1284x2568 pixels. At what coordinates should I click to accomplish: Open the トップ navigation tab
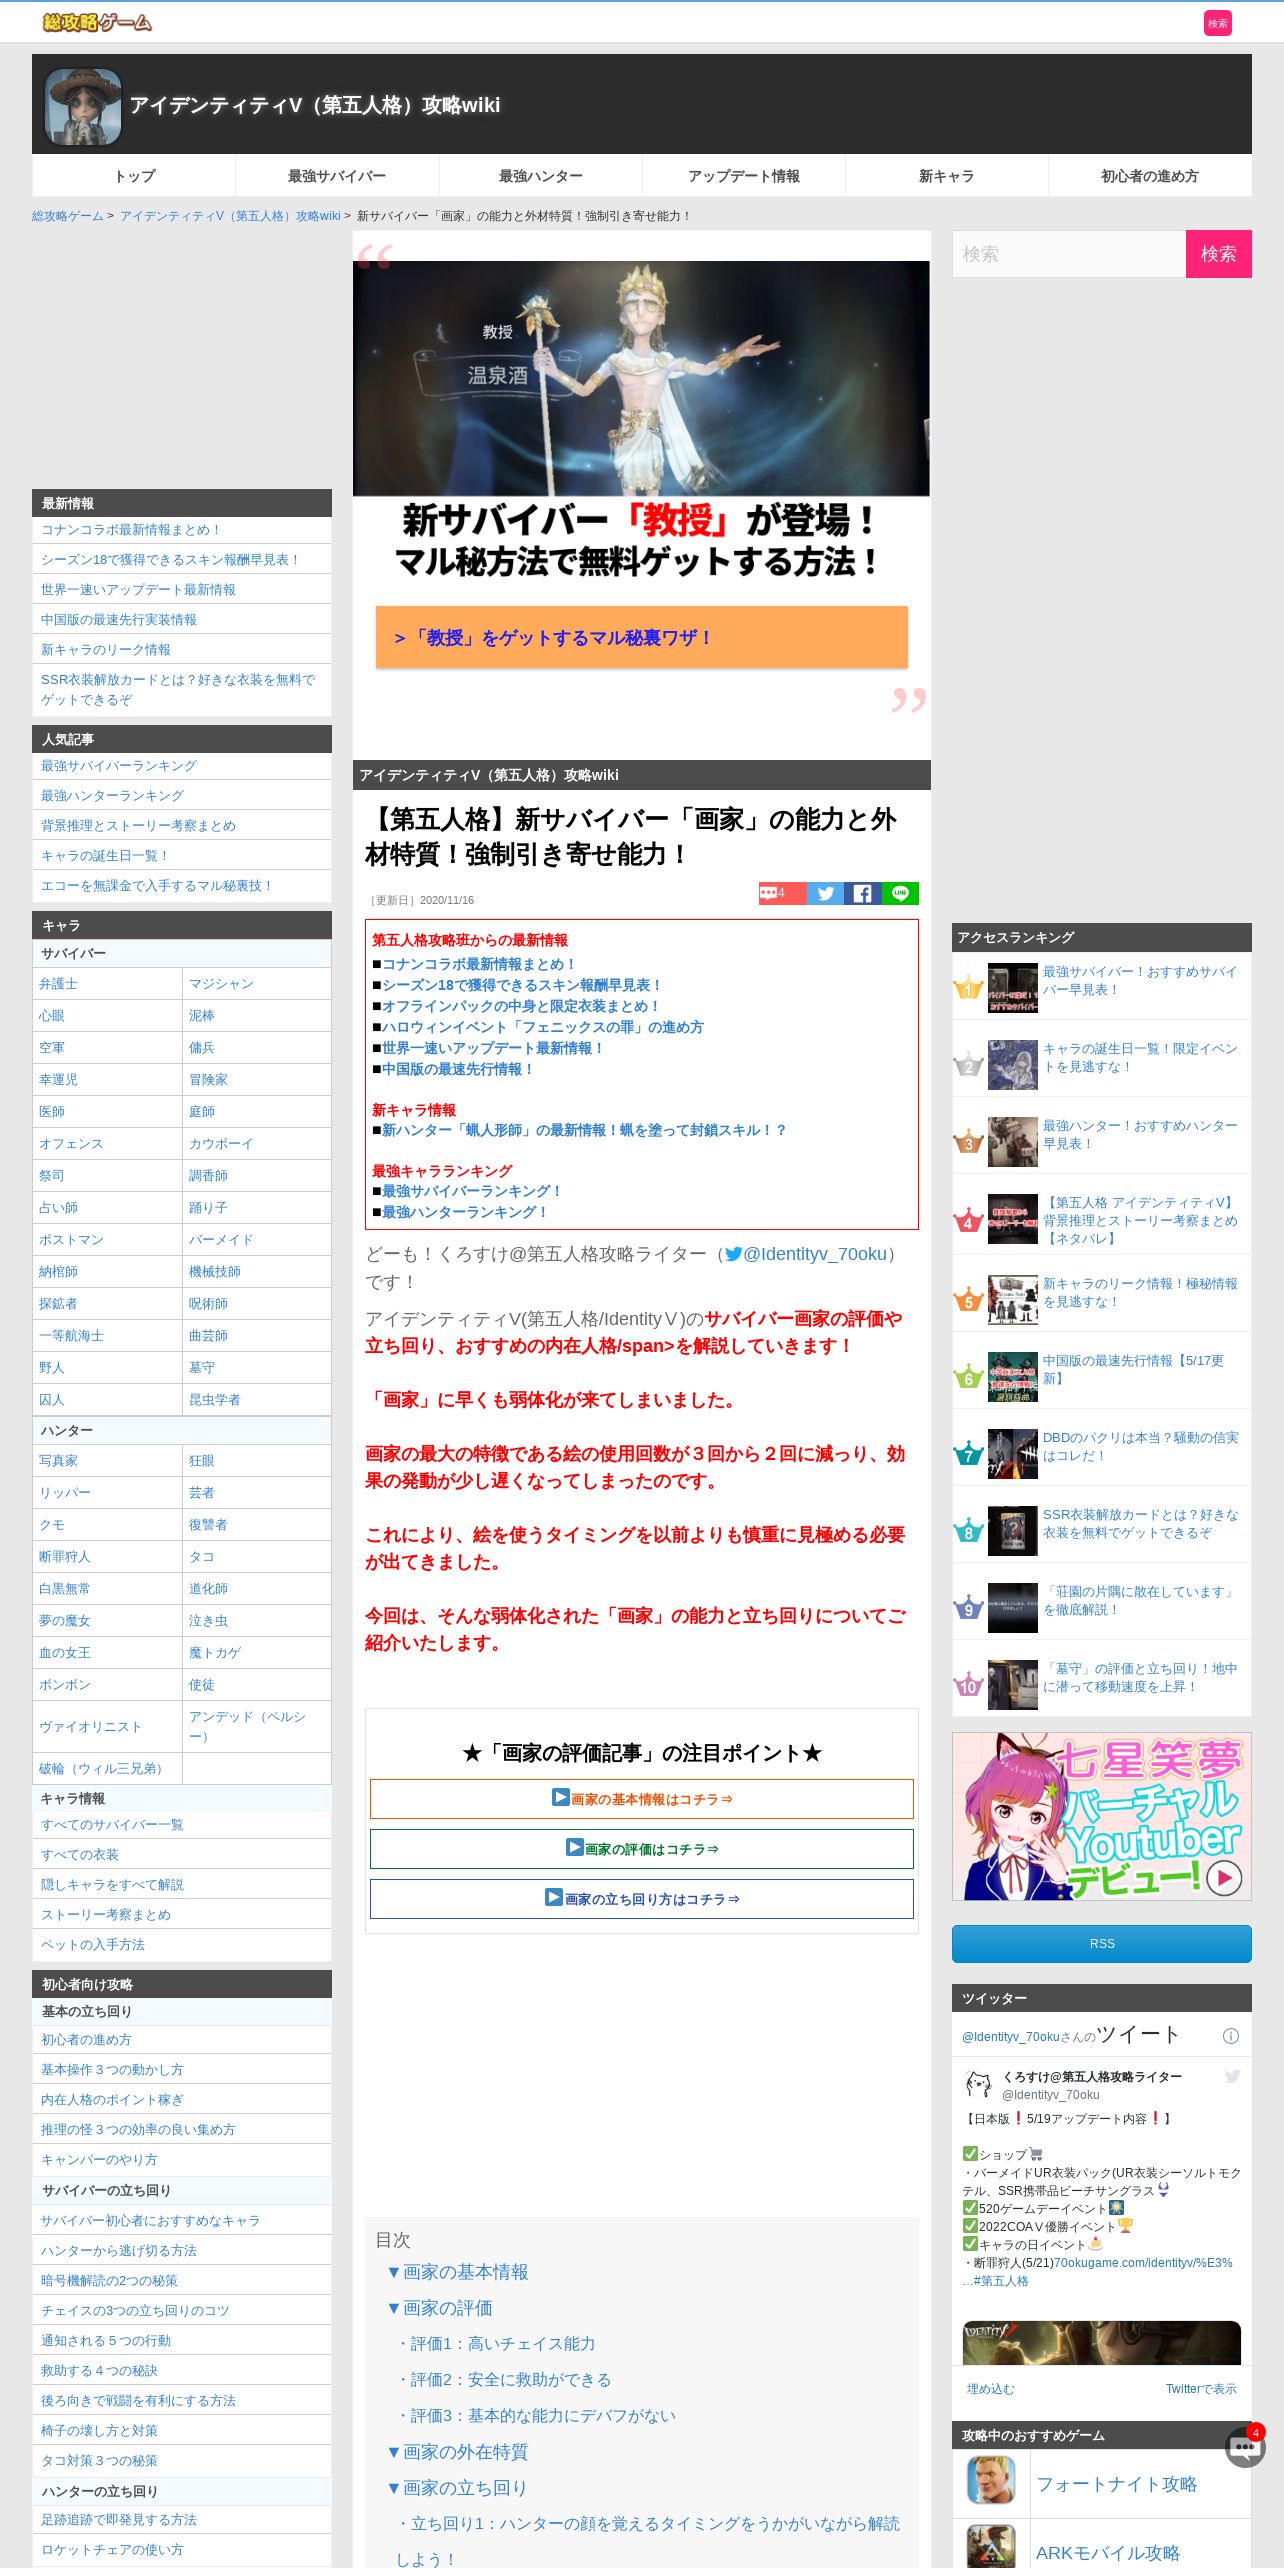134,176
